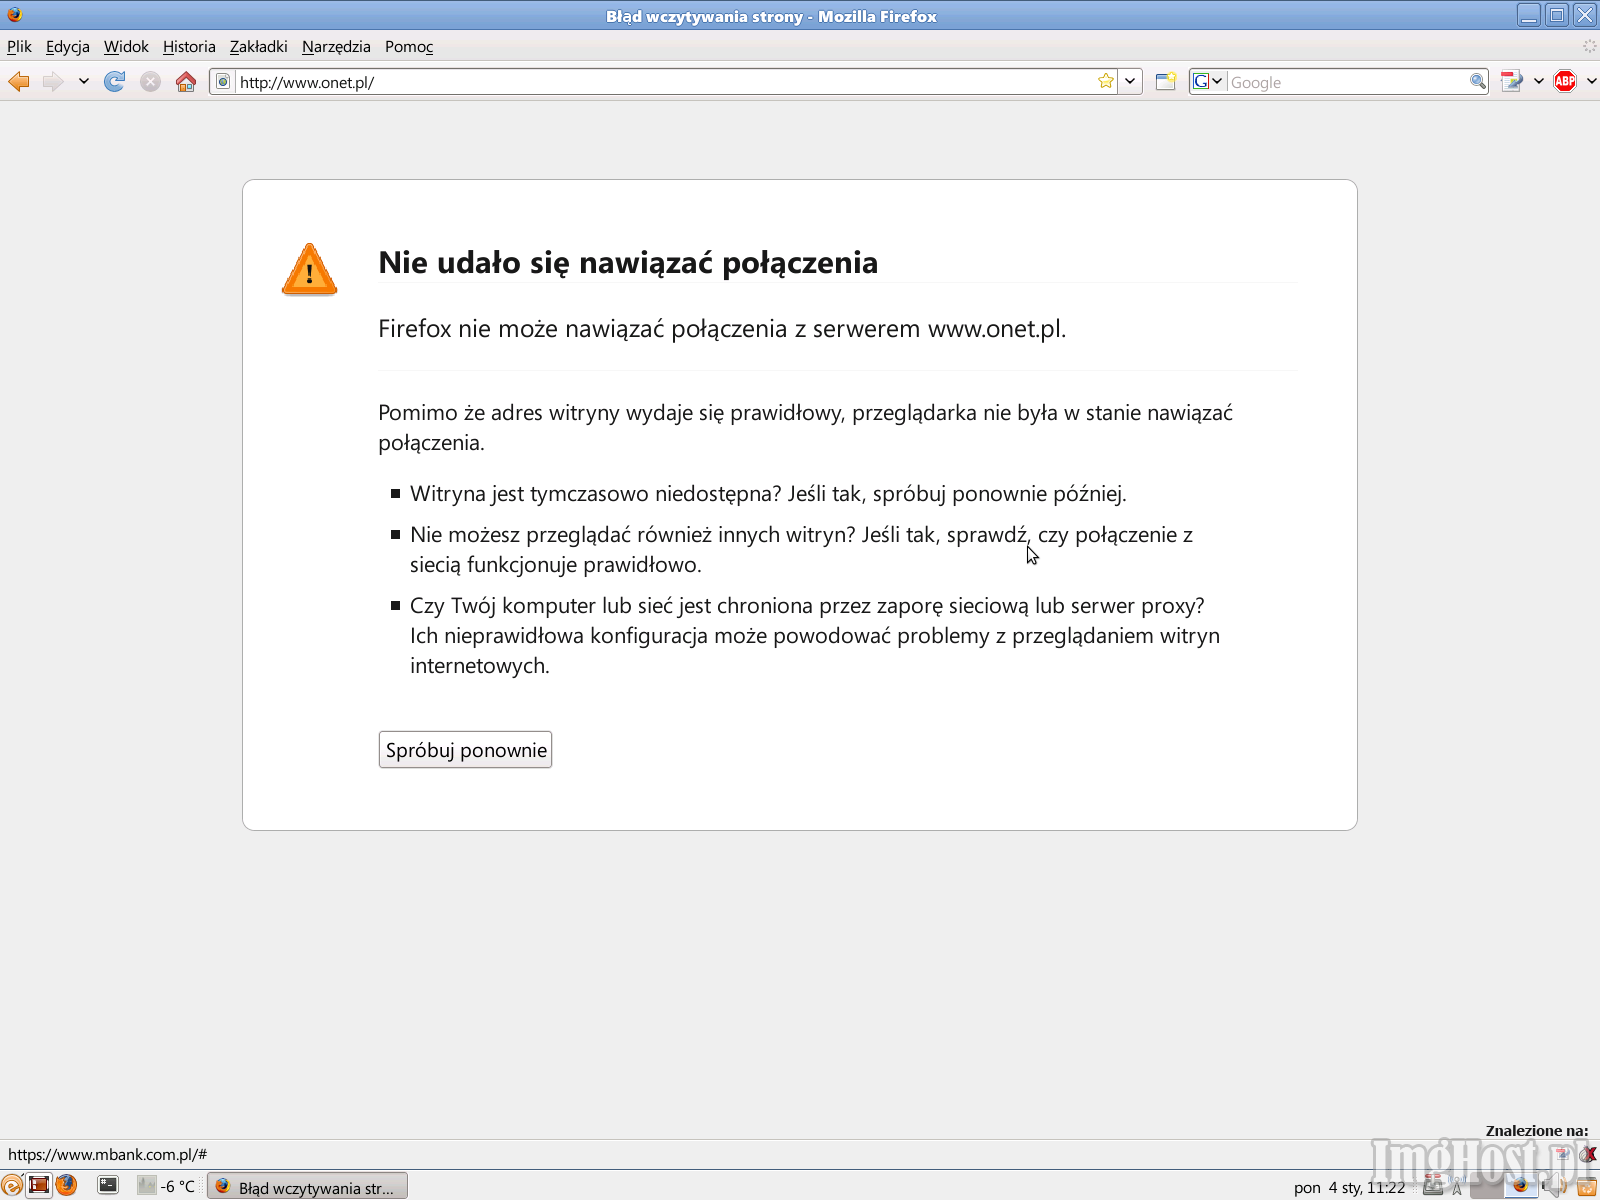Go back with the Back arrow button
The image size is (1600, 1200).
click(19, 82)
